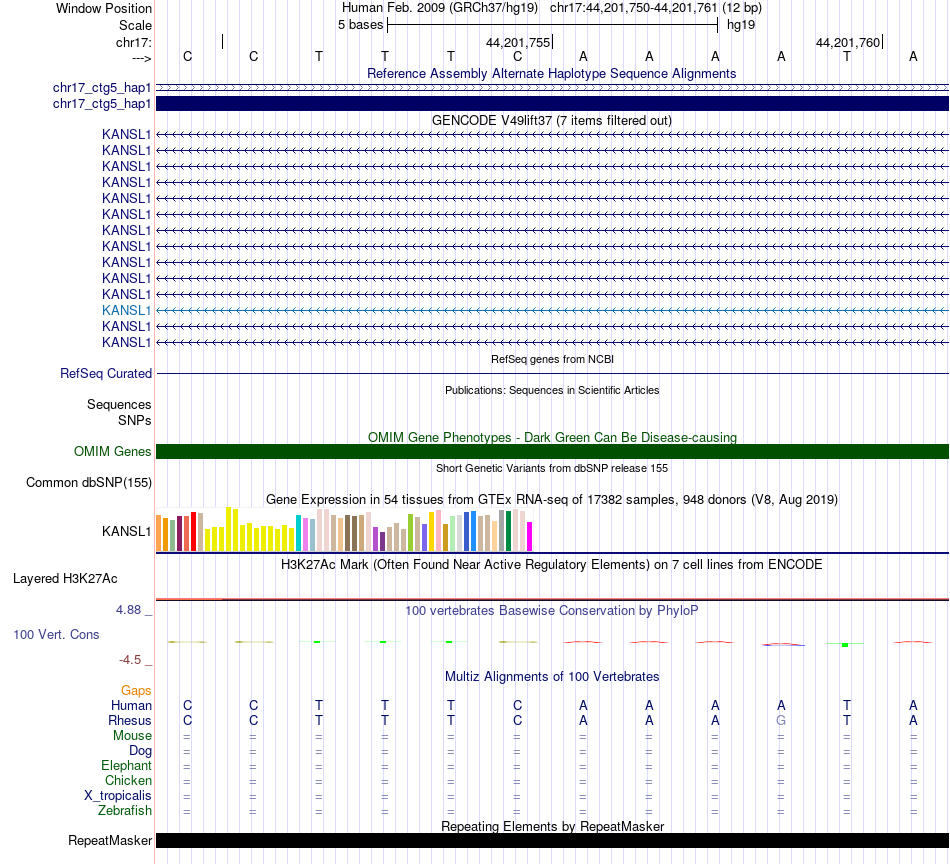Click the Zebrafish species row label
This screenshot has width=950, height=864.
(125, 810)
